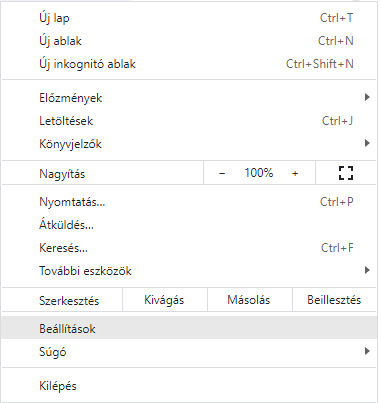Click the Másolás button
This screenshot has height=403, width=381.
tap(250, 300)
